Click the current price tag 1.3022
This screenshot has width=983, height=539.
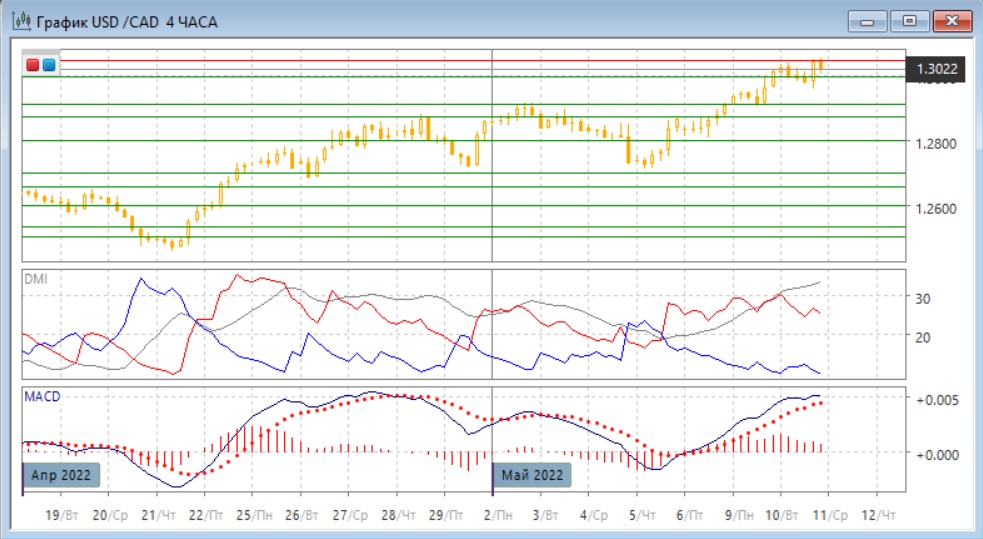click(936, 69)
